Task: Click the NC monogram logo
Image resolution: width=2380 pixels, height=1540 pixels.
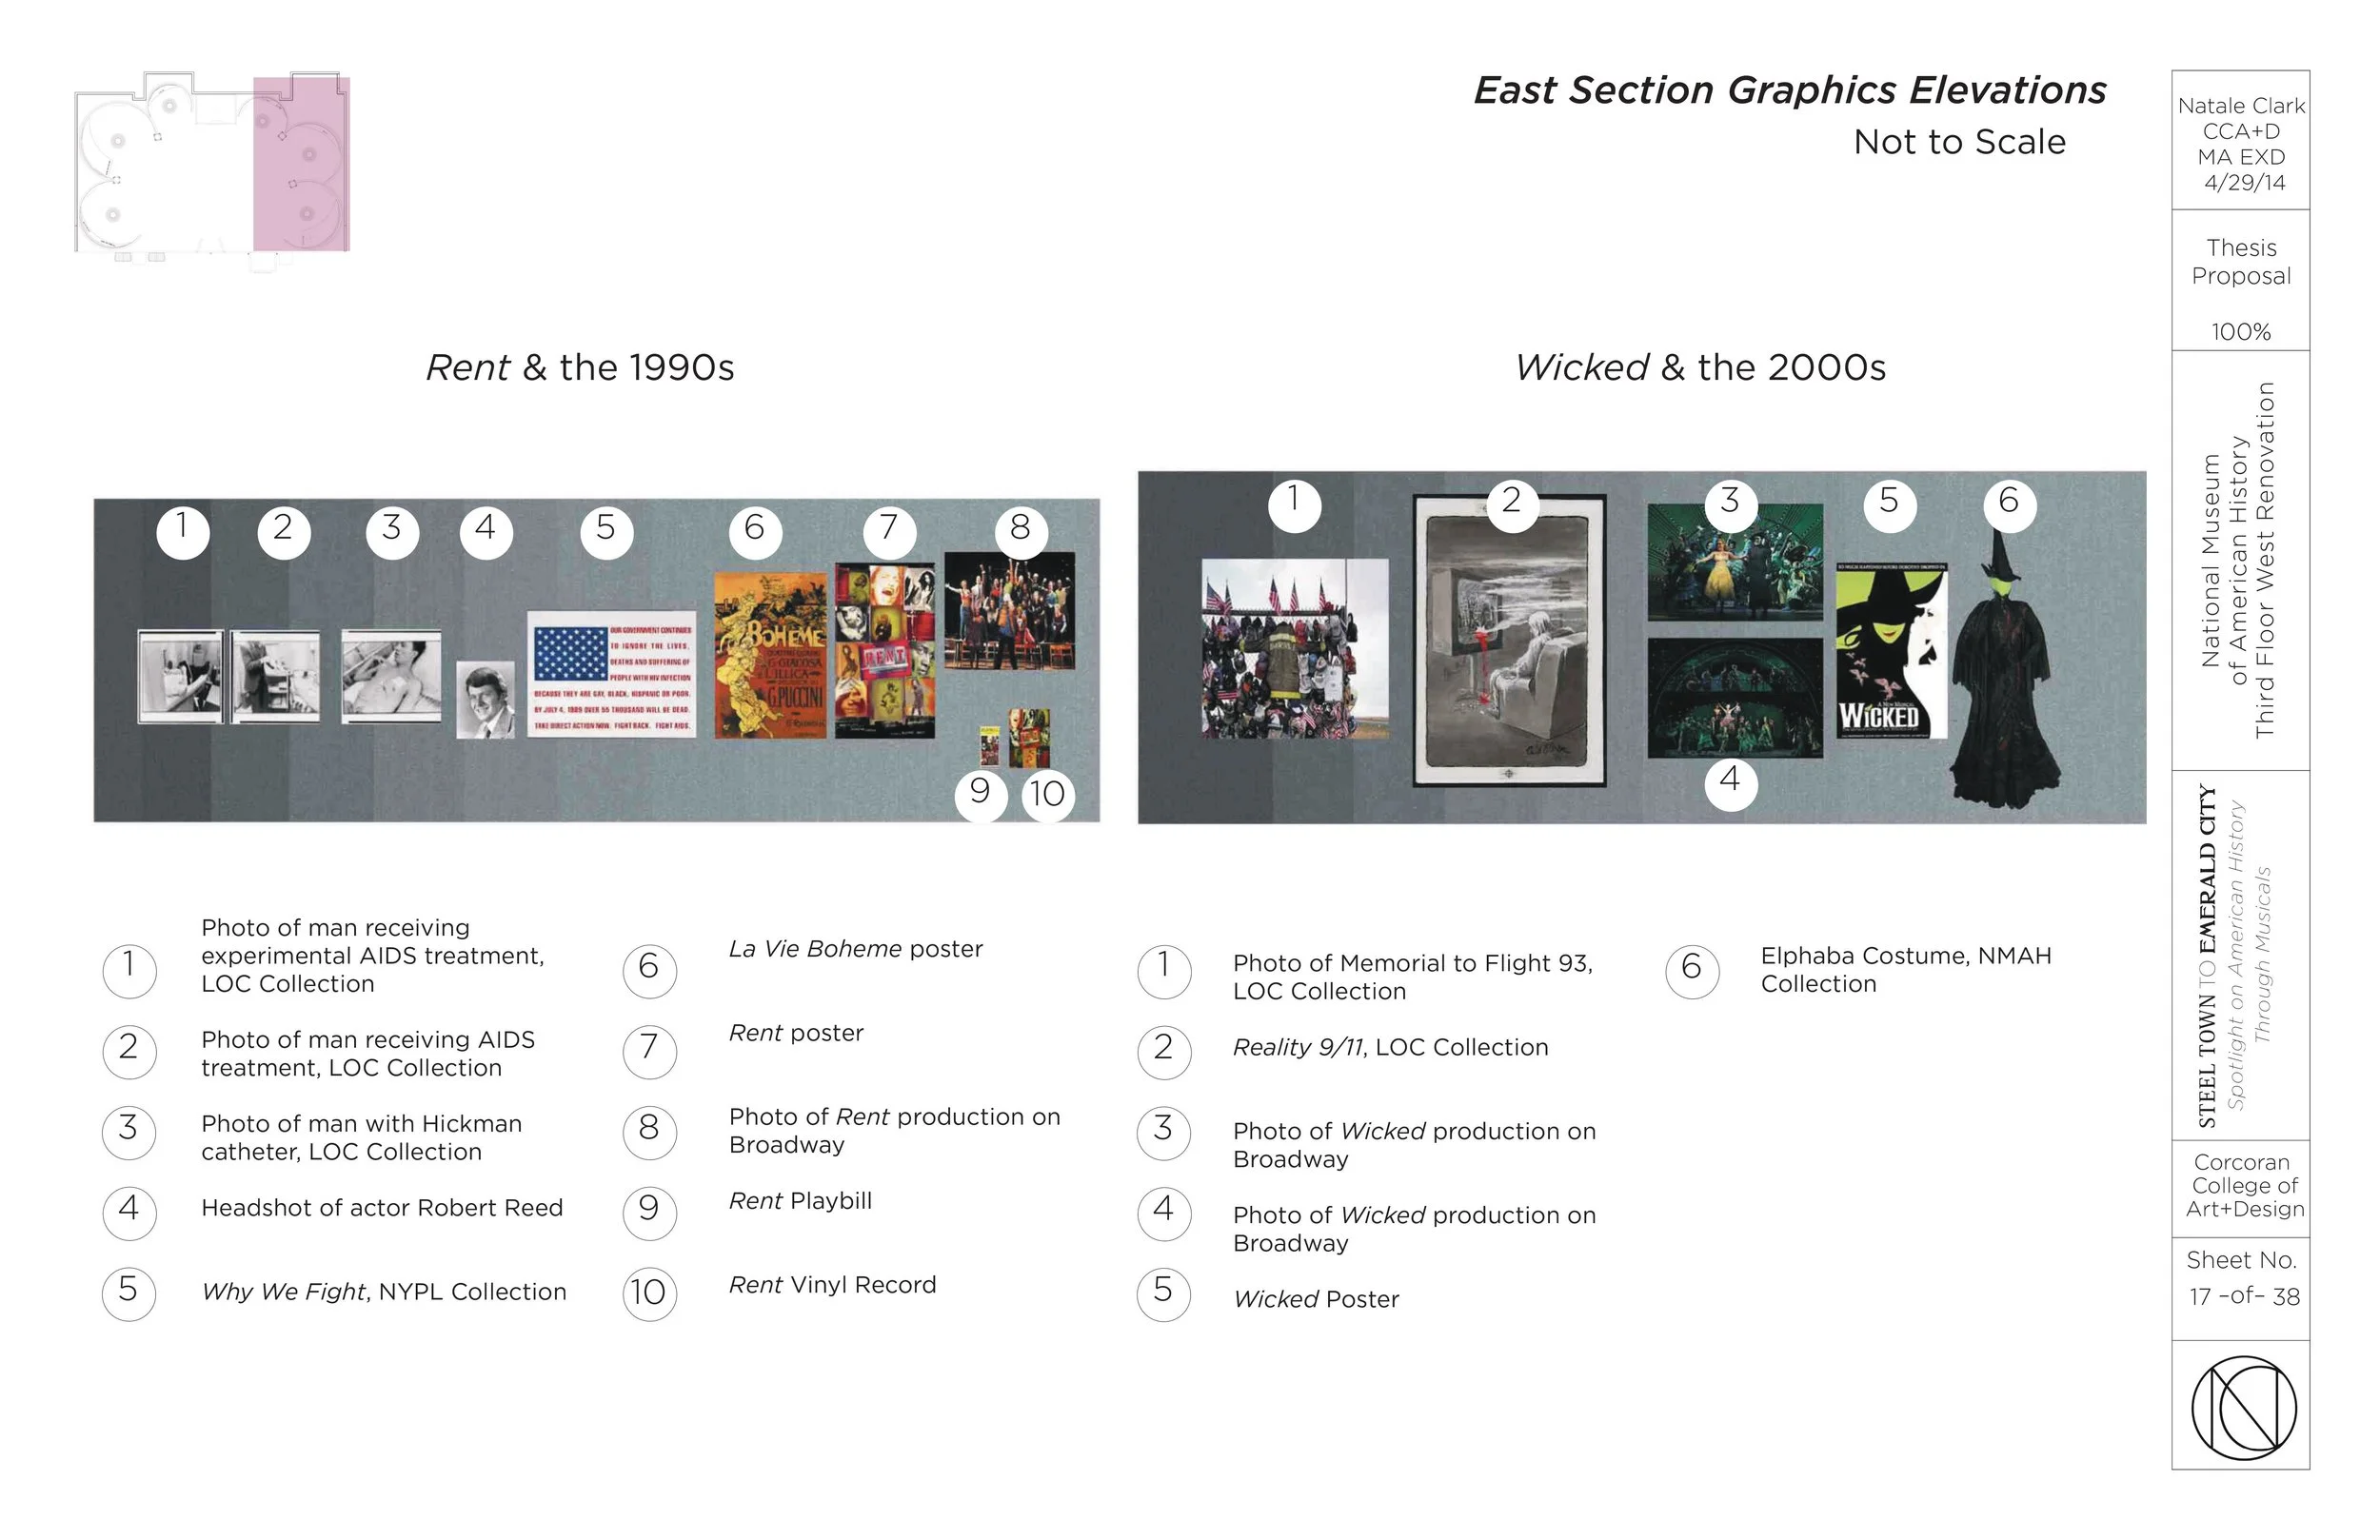Action: [2243, 1406]
